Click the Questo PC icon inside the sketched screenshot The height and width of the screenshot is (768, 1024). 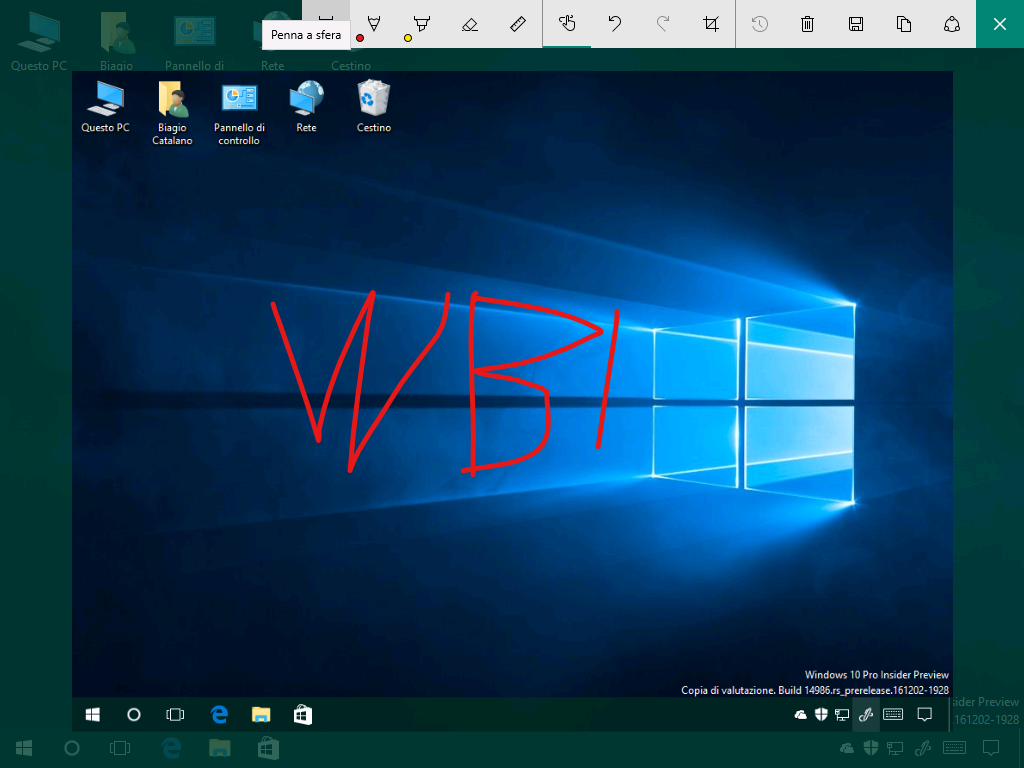point(105,106)
